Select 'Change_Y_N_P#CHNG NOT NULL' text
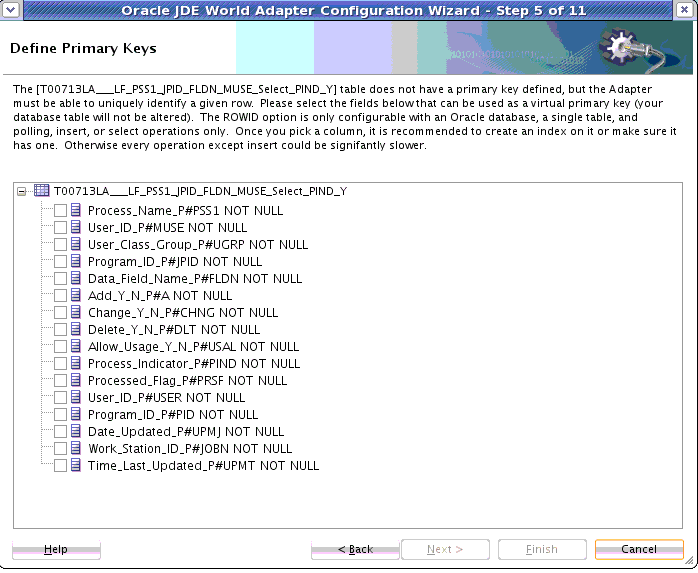This screenshot has height=573, width=698. click(183, 313)
